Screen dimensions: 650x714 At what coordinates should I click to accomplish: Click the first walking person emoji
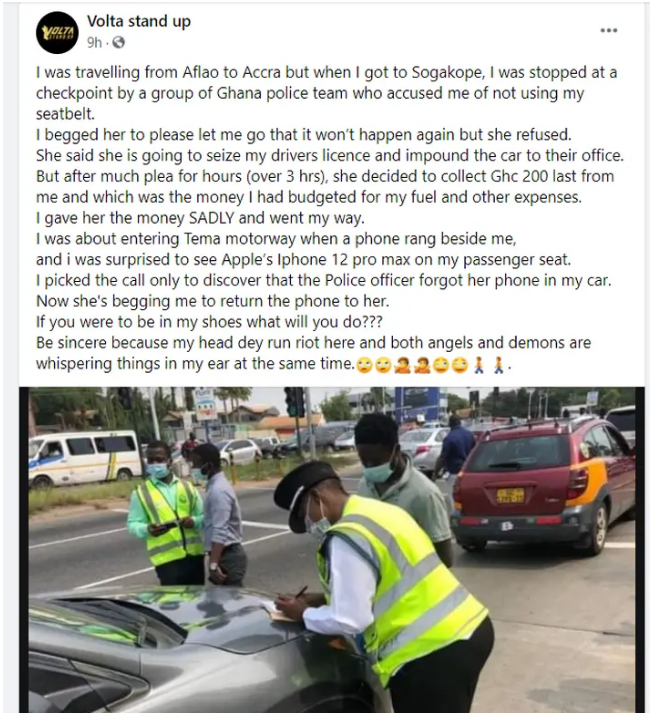pos(479,365)
